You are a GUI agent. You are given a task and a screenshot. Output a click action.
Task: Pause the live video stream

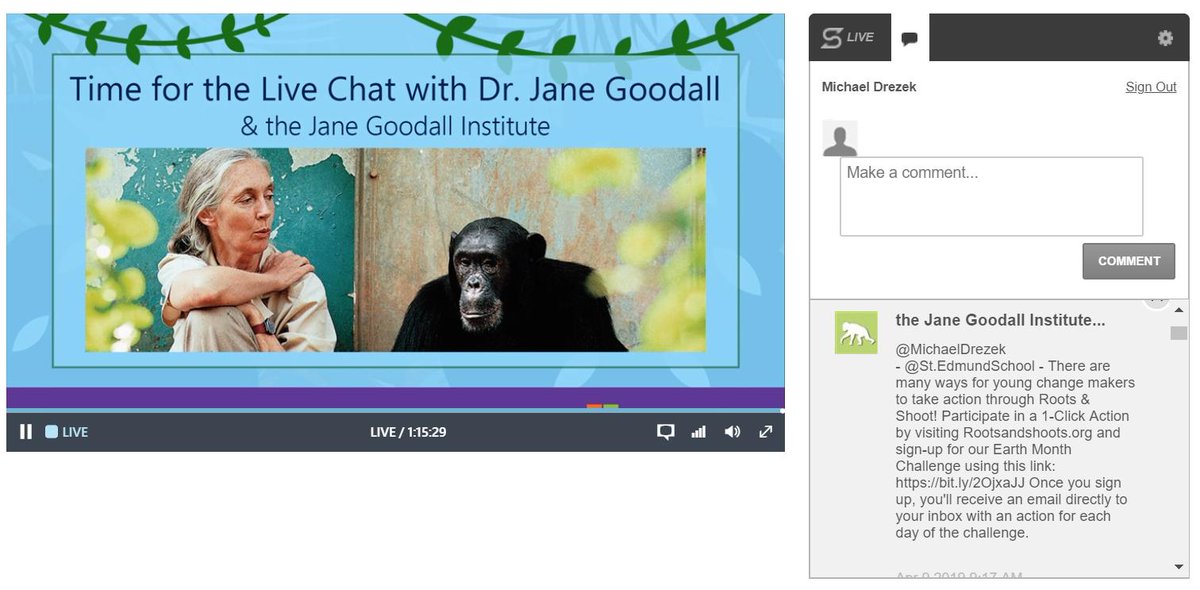(x=26, y=432)
